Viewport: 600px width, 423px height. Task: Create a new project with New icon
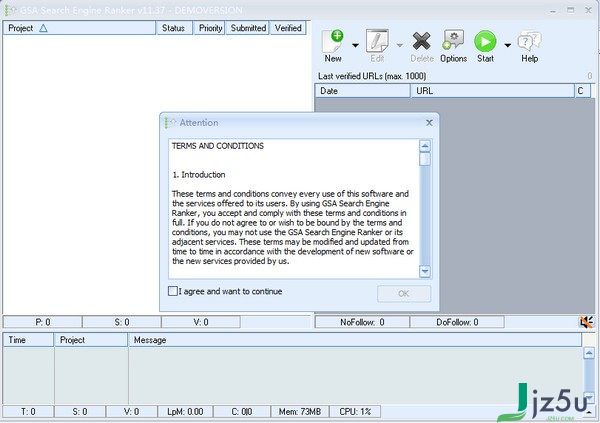tap(333, 46)
